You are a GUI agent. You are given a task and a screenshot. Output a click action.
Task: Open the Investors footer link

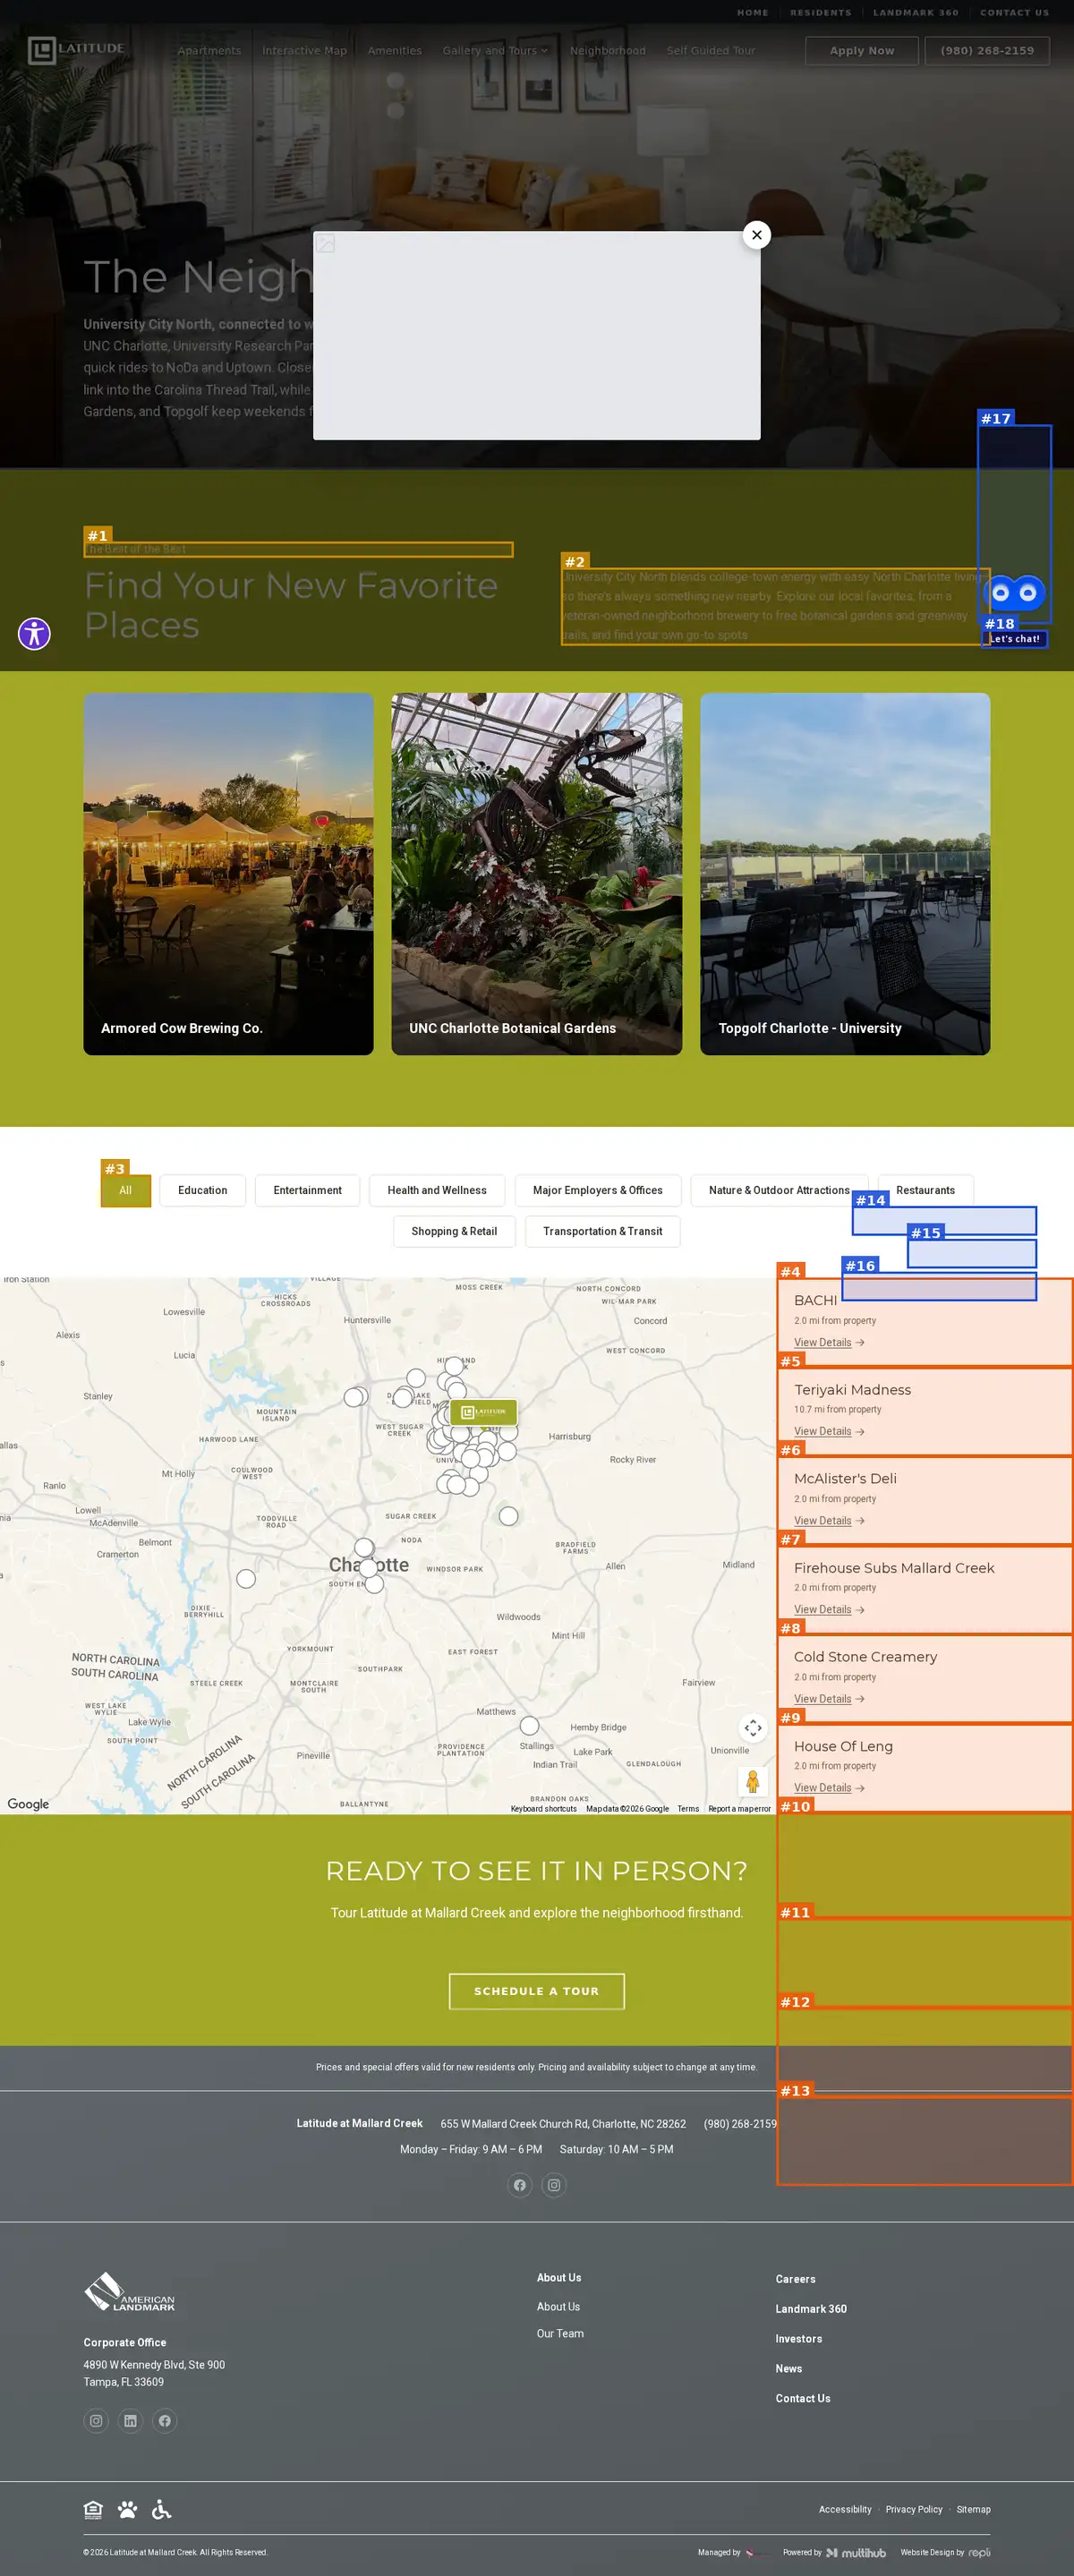[x=798, y=2338]
